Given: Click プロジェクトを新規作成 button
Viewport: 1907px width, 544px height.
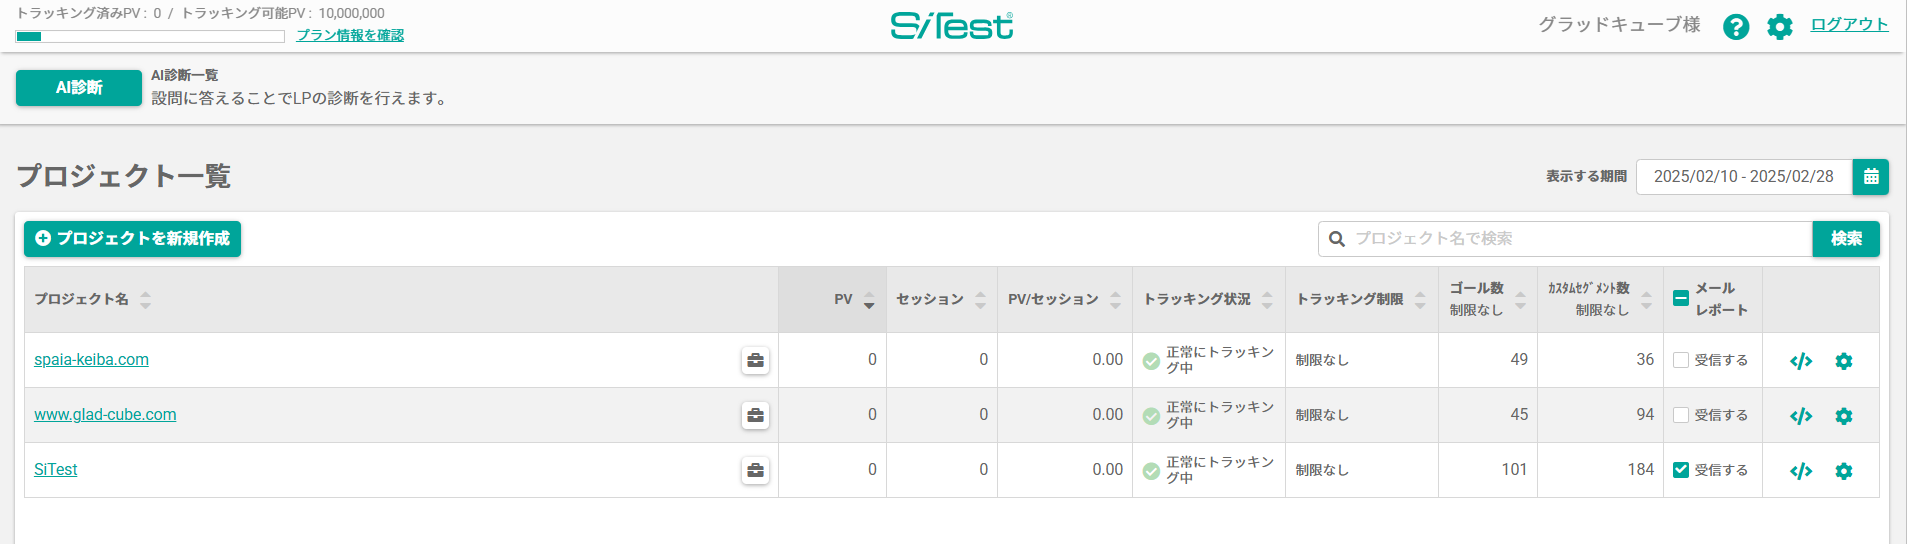Looking at the screenshot, I should pyautogui.click(x=132, y=239).
